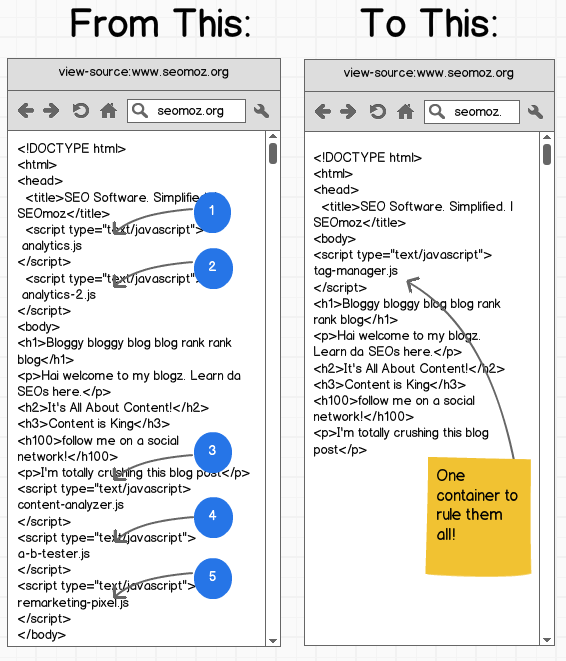Viewport: 566px width, 661px height.
Task: Click 'a-b-tester.js' line in left source
Action: click(54, 554)
